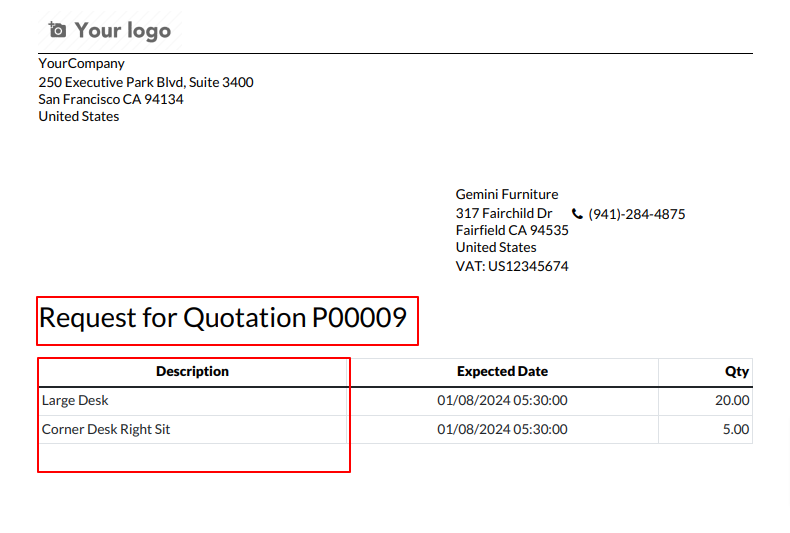Click the 20.00 quantity value
The image size is (790, 533).
click(732, 400)
